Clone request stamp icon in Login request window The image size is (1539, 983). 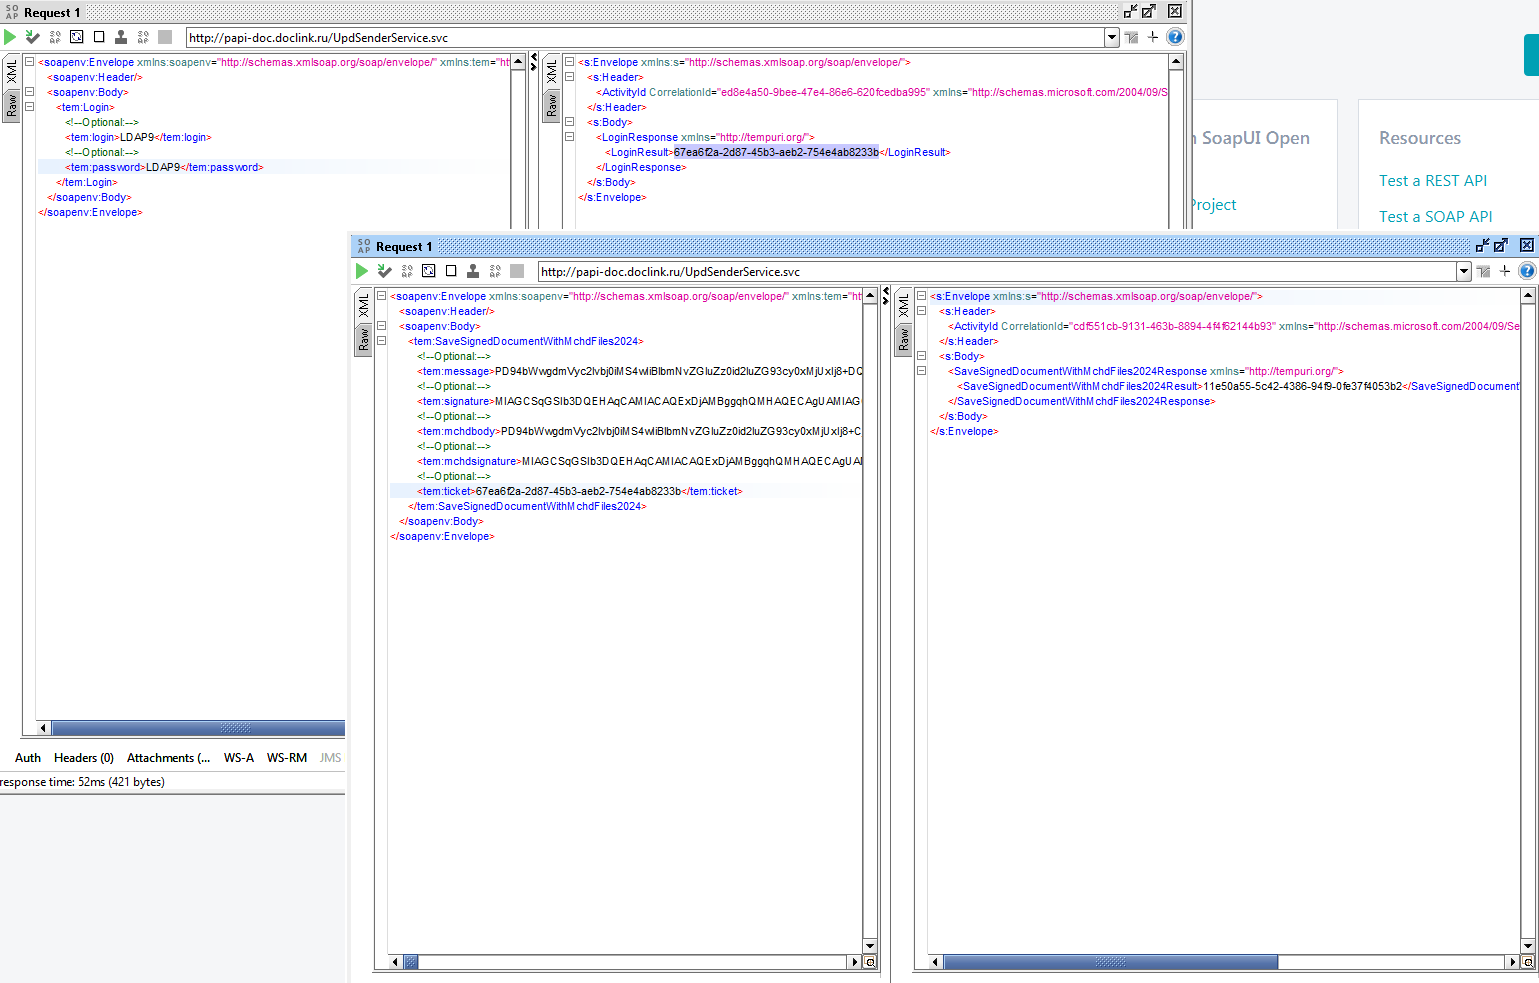(121, 37)
